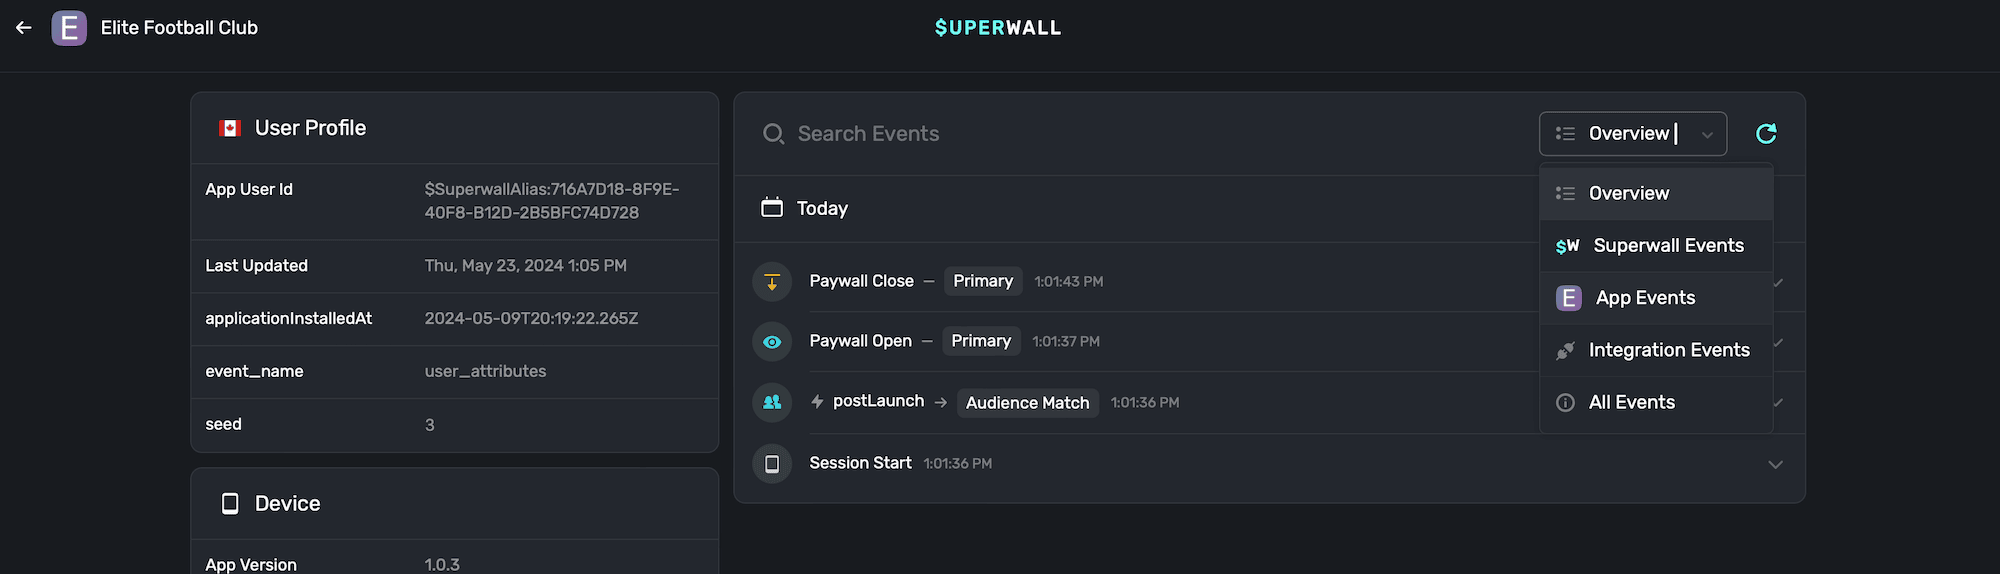Click the Primary tag on Paywall Open

pyautogui.click(x=981, y=341)
